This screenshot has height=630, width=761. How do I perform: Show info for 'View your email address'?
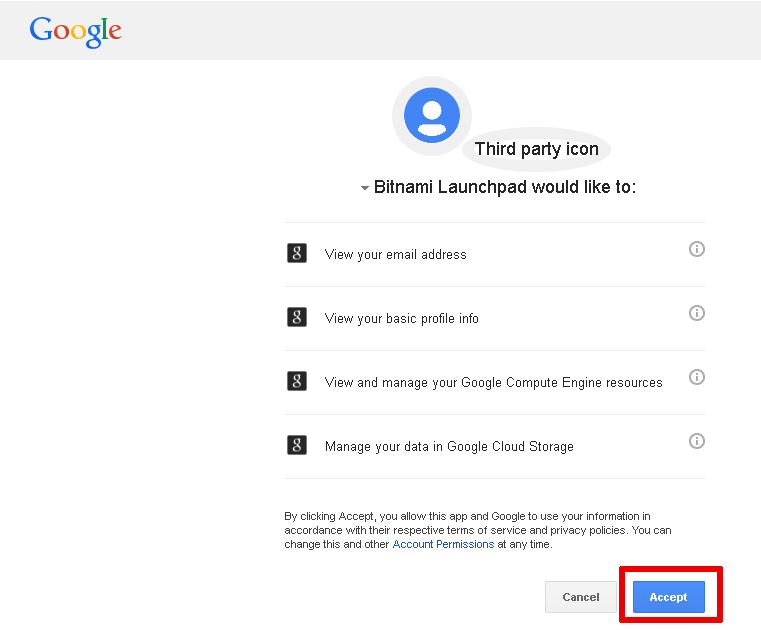tap(697, 249)
